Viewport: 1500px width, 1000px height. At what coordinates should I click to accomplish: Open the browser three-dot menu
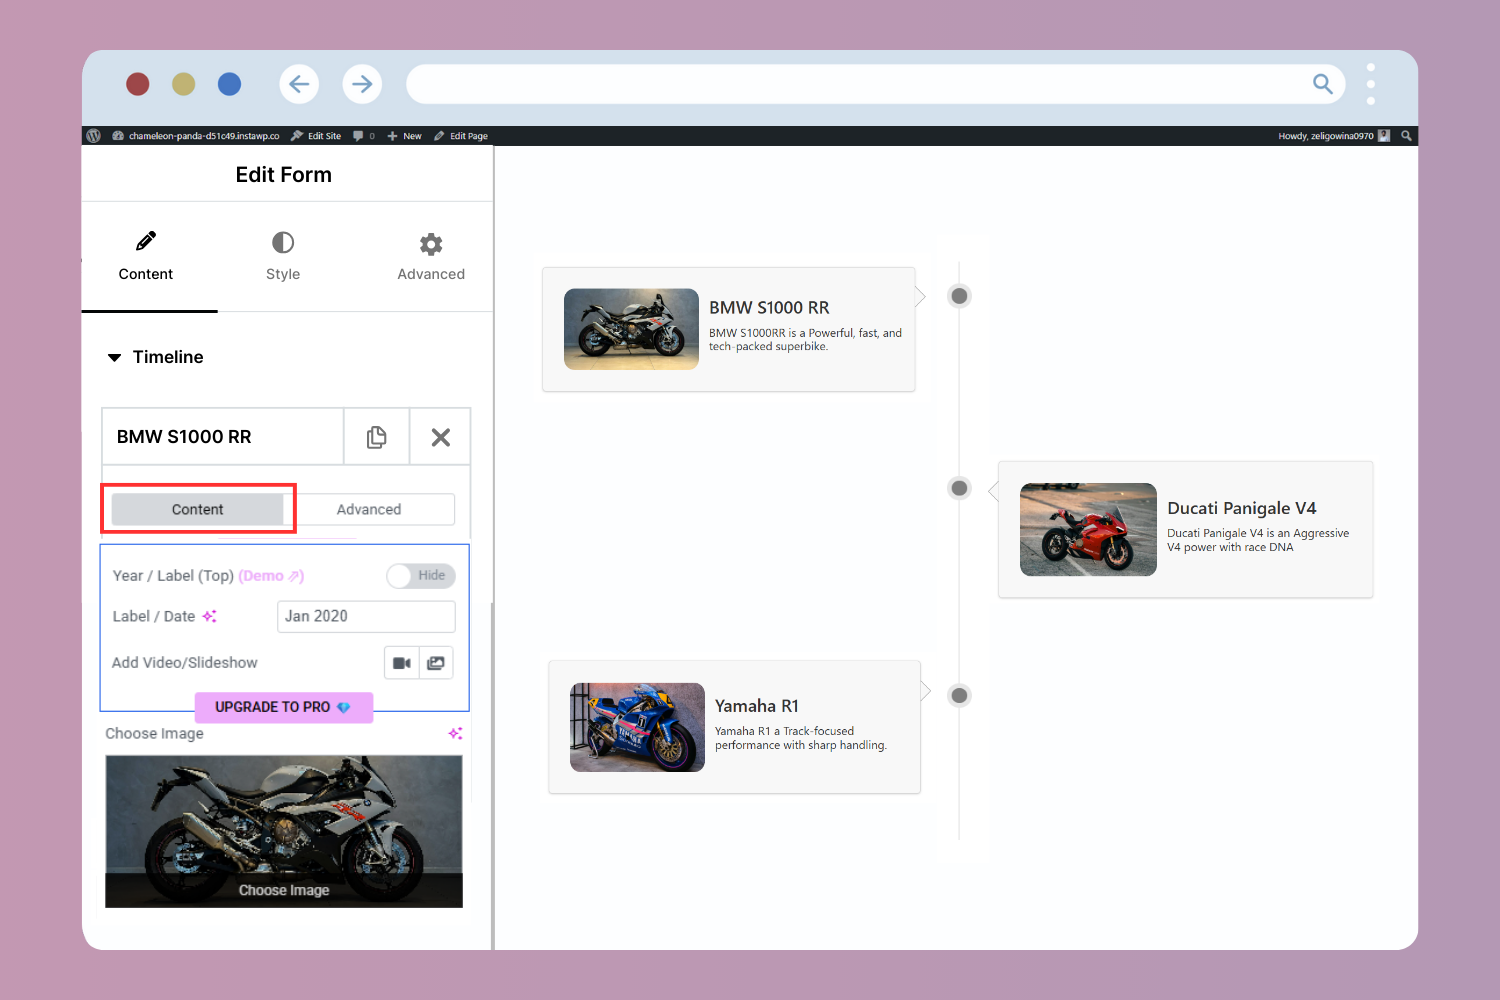1371,84
